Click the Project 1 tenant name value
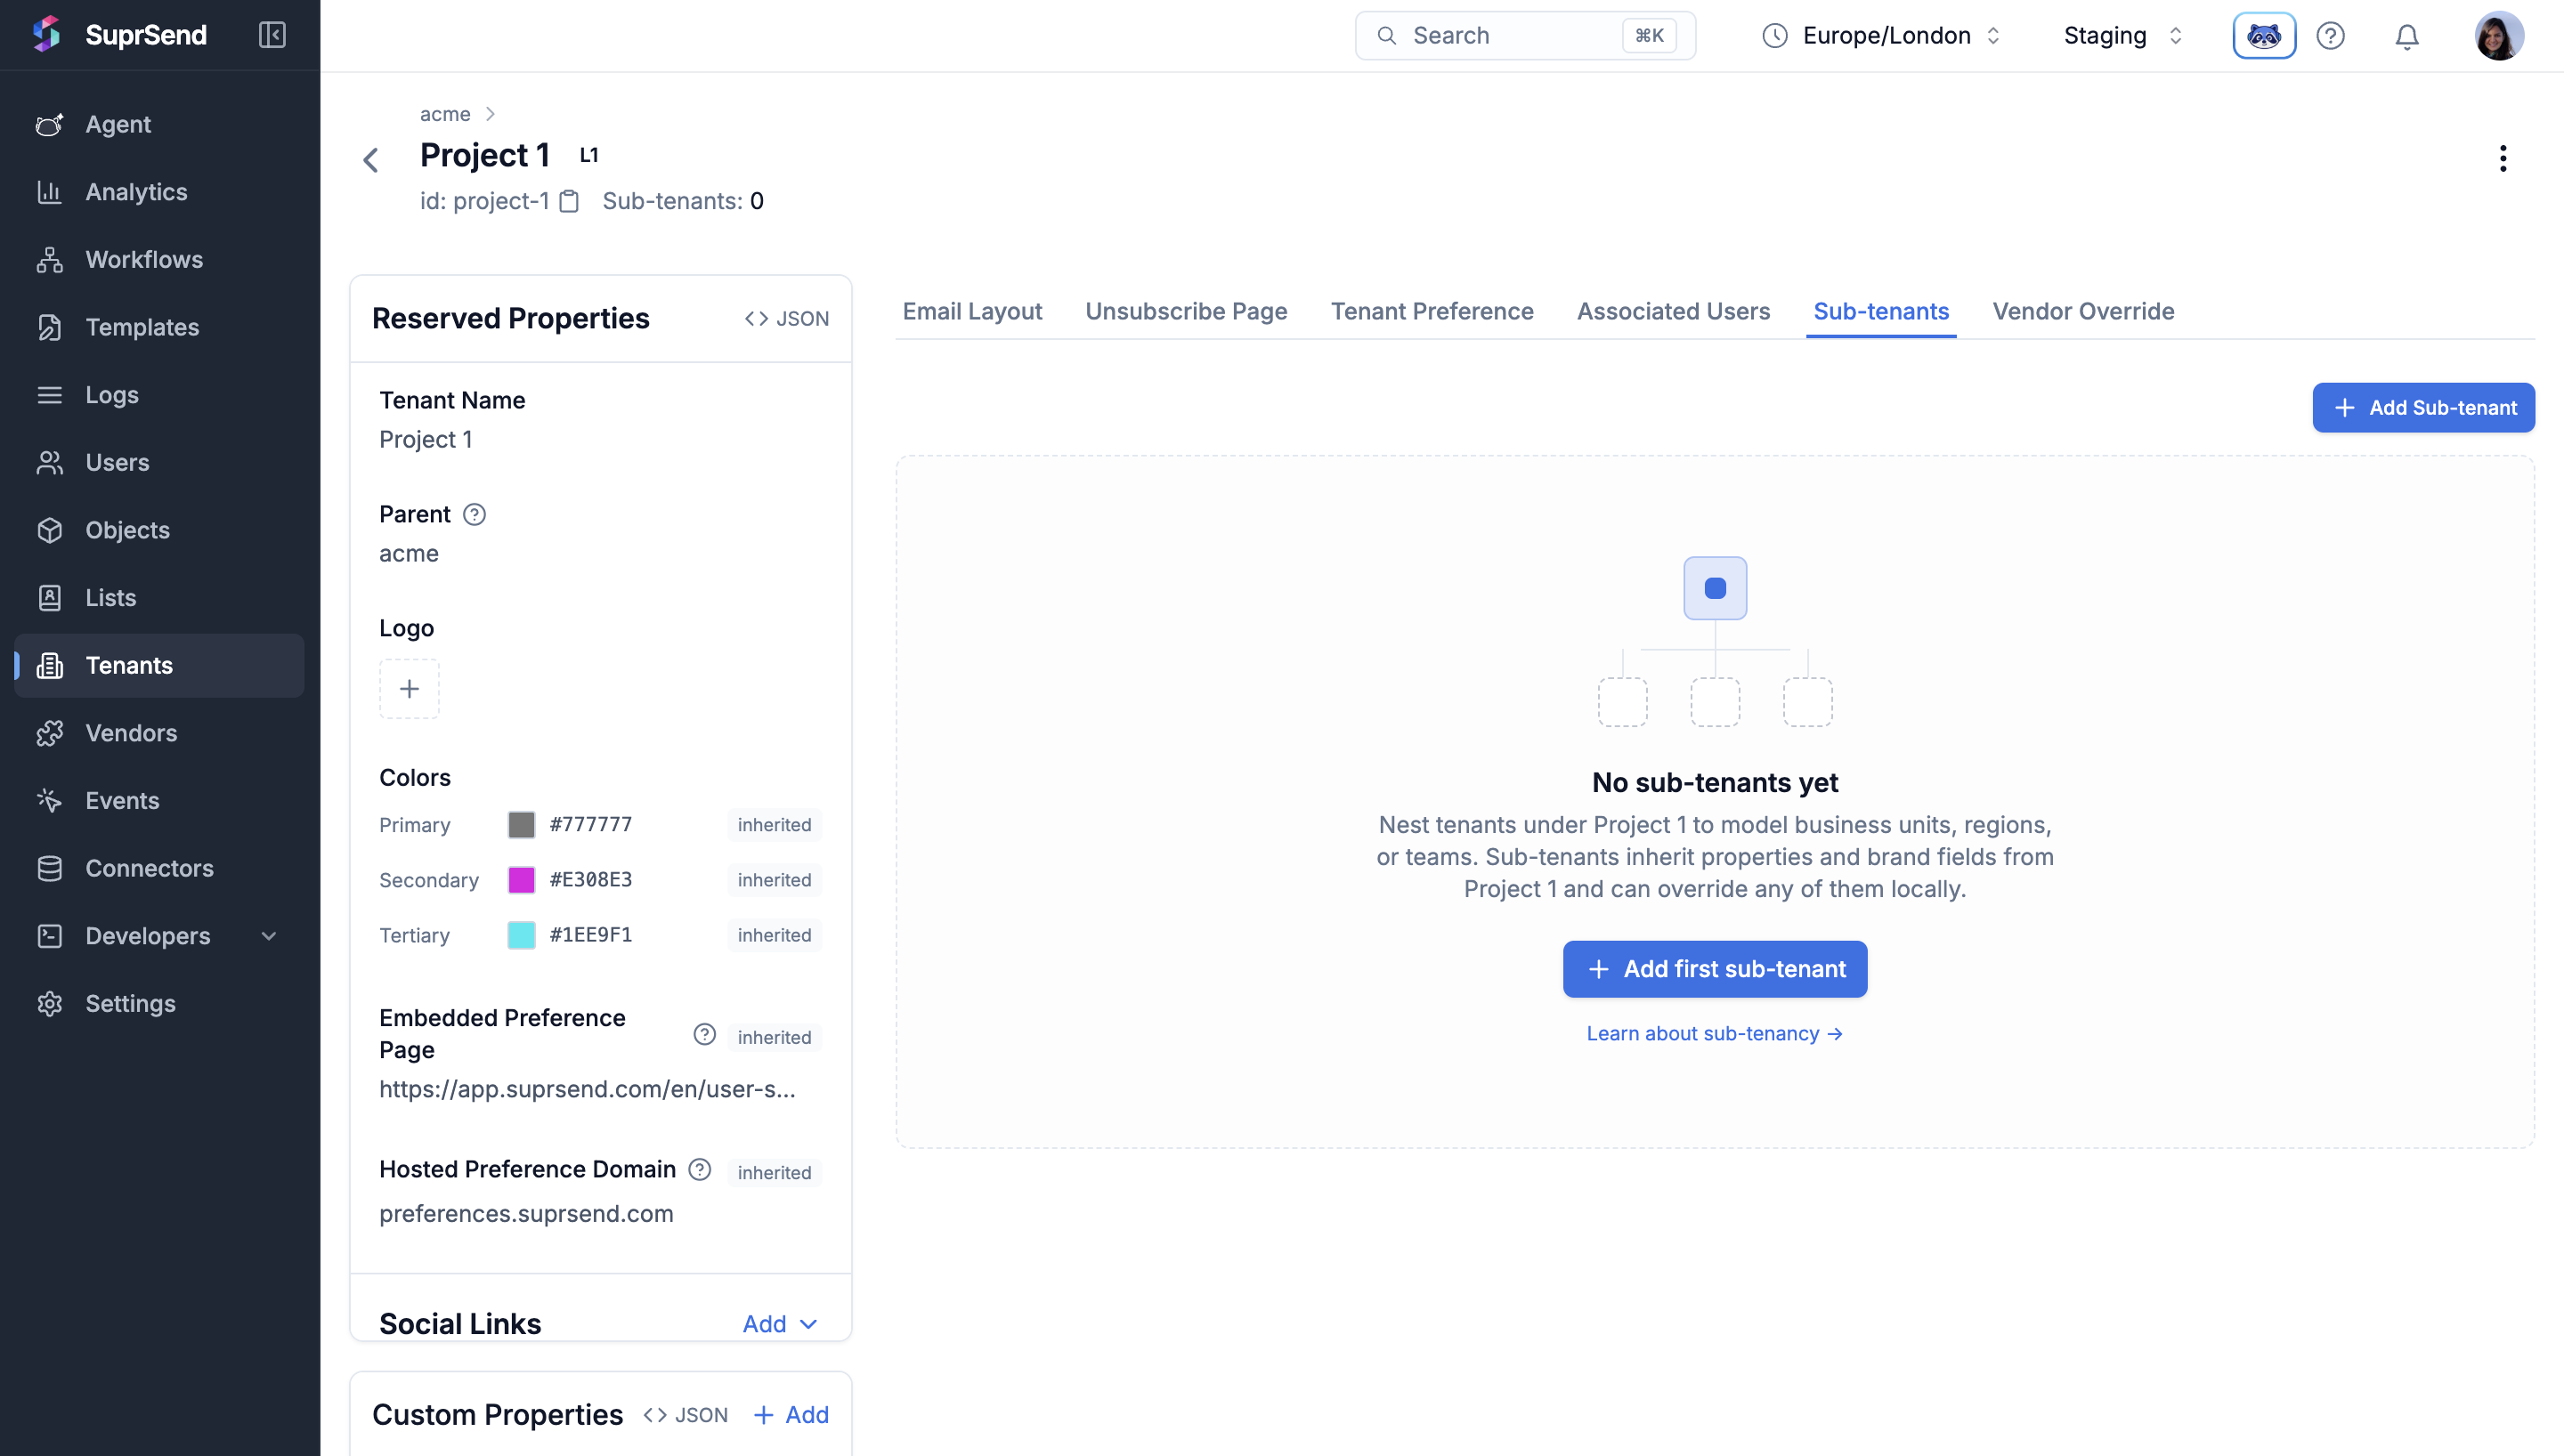This screenshot has width=2564, height=1456. coord(425,440)
